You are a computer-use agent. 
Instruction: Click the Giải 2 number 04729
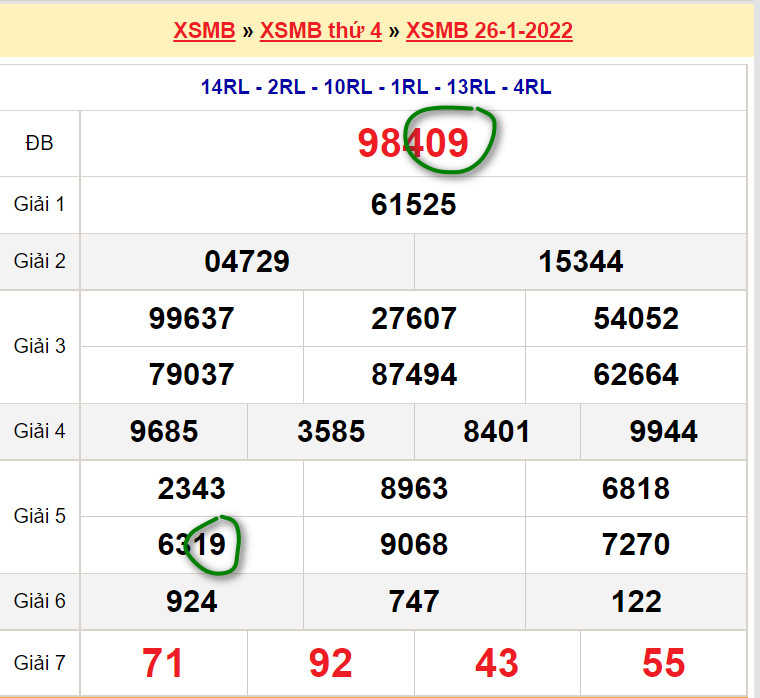point(247,262)
